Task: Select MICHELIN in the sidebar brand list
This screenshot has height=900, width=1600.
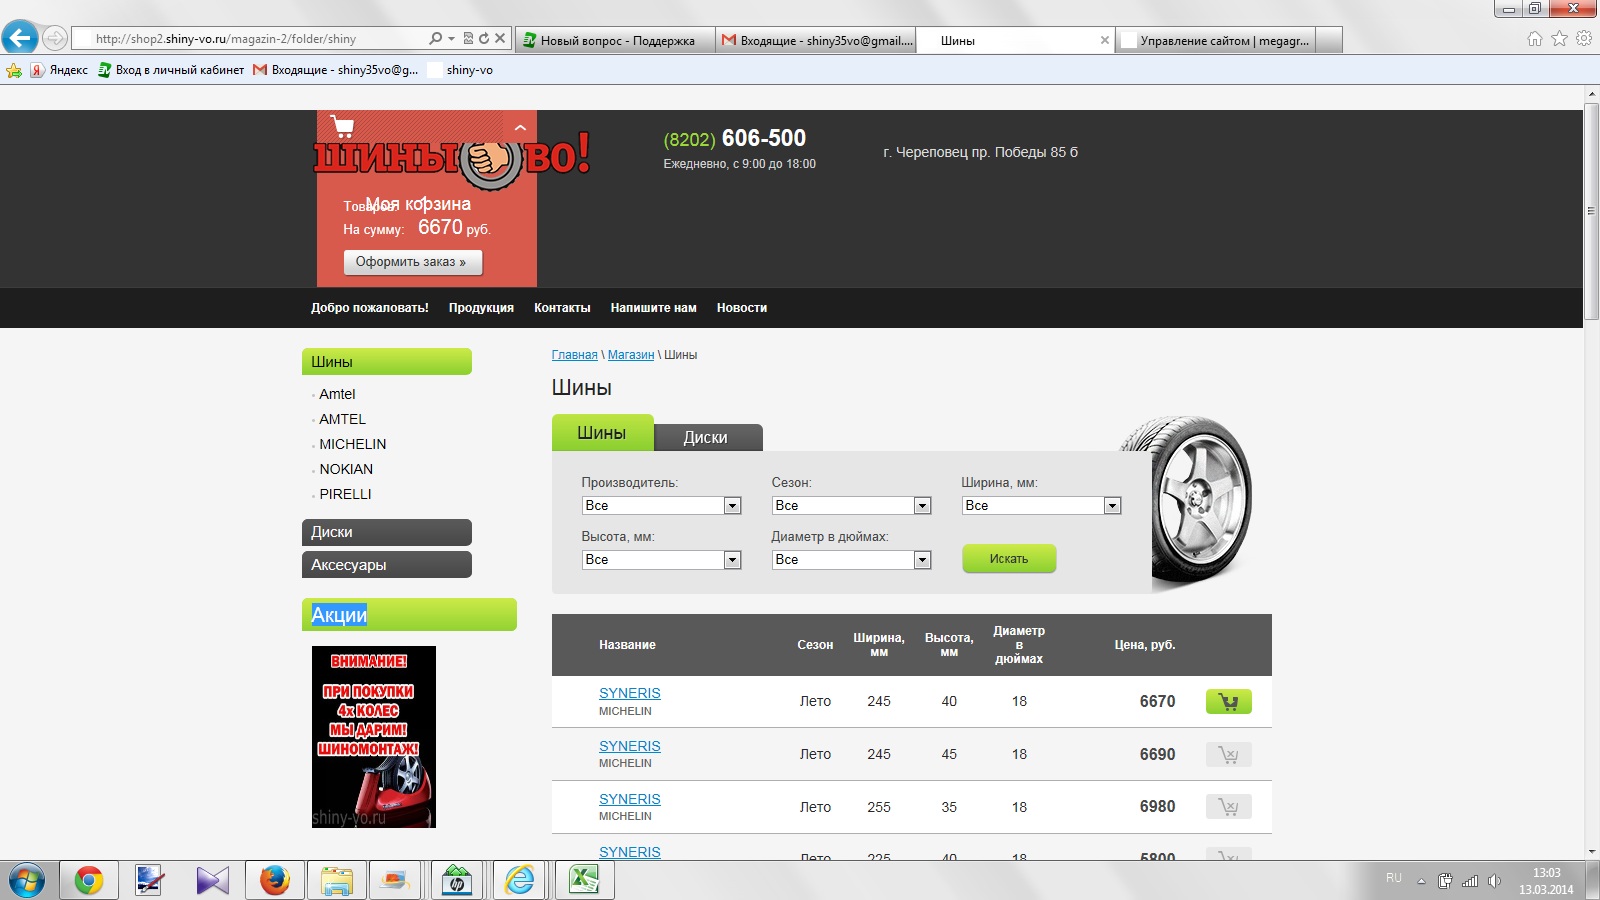Action: click(352, 444)
